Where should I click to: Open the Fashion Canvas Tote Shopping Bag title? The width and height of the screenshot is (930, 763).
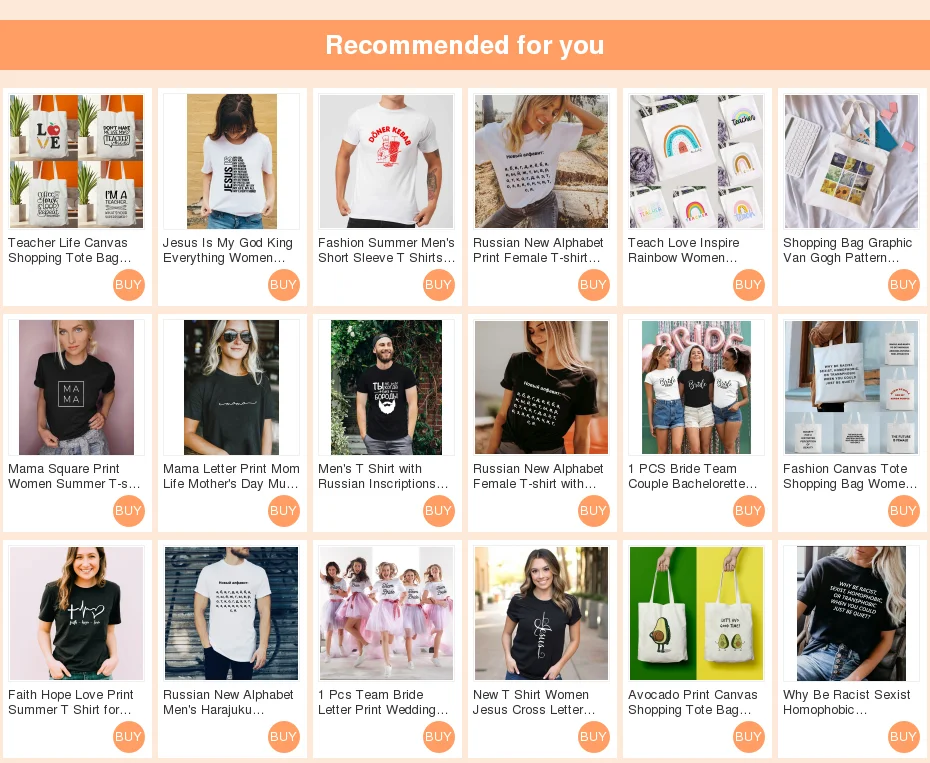tap(850, 476)
